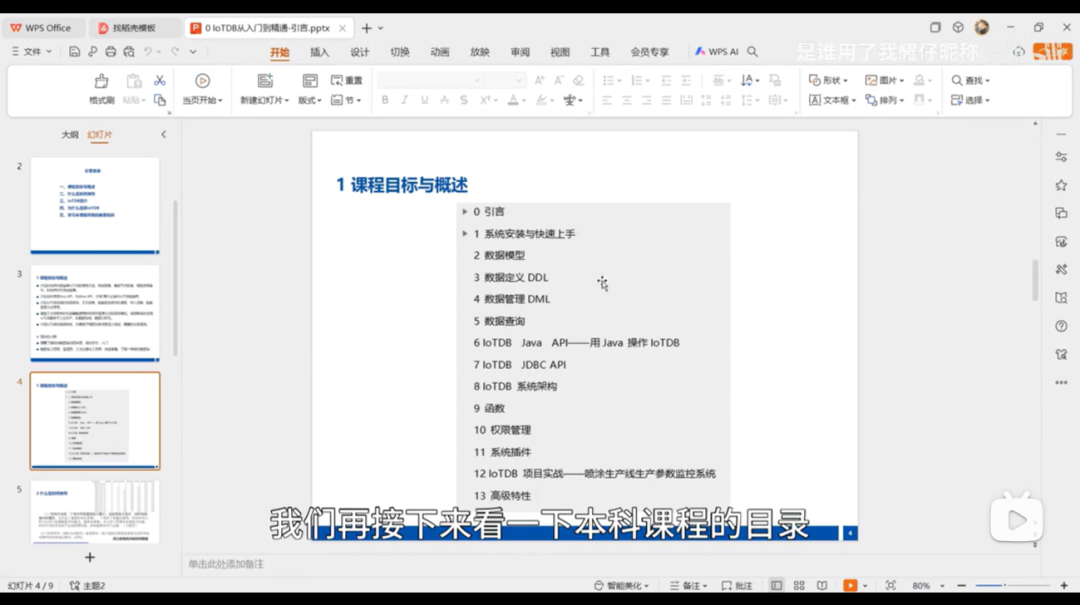Click the three dots more icon in sidebar
1080x605 pixels.
tap(1061, 382)
